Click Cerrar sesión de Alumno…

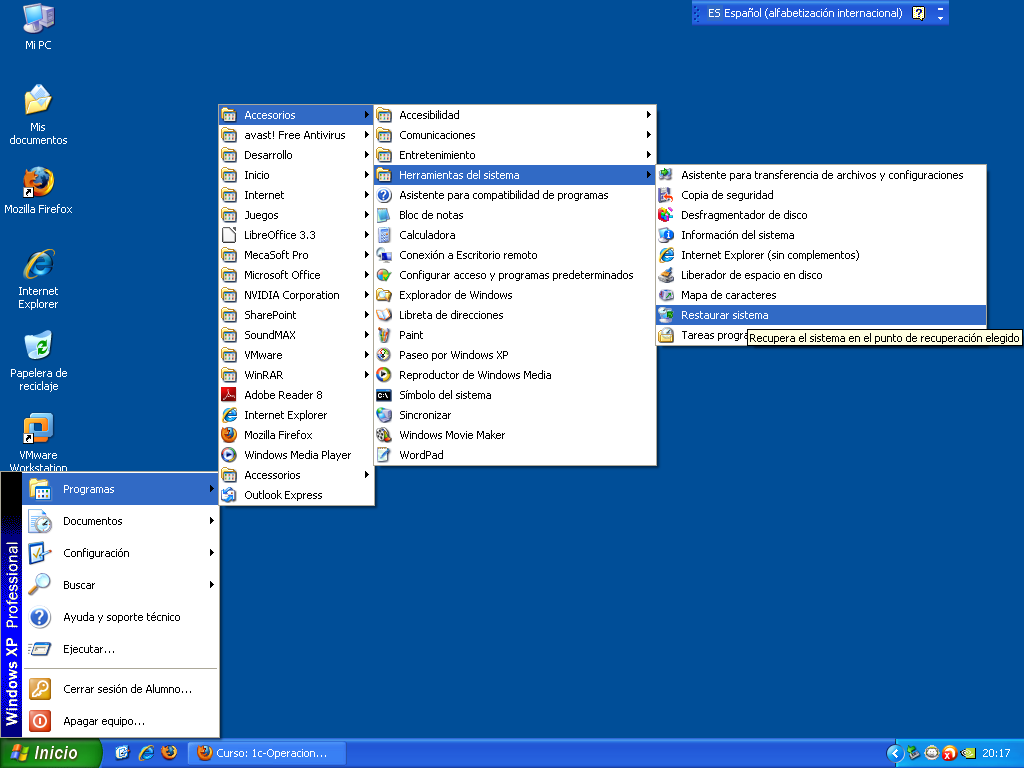pyautogui.click(x=120, y=690)
